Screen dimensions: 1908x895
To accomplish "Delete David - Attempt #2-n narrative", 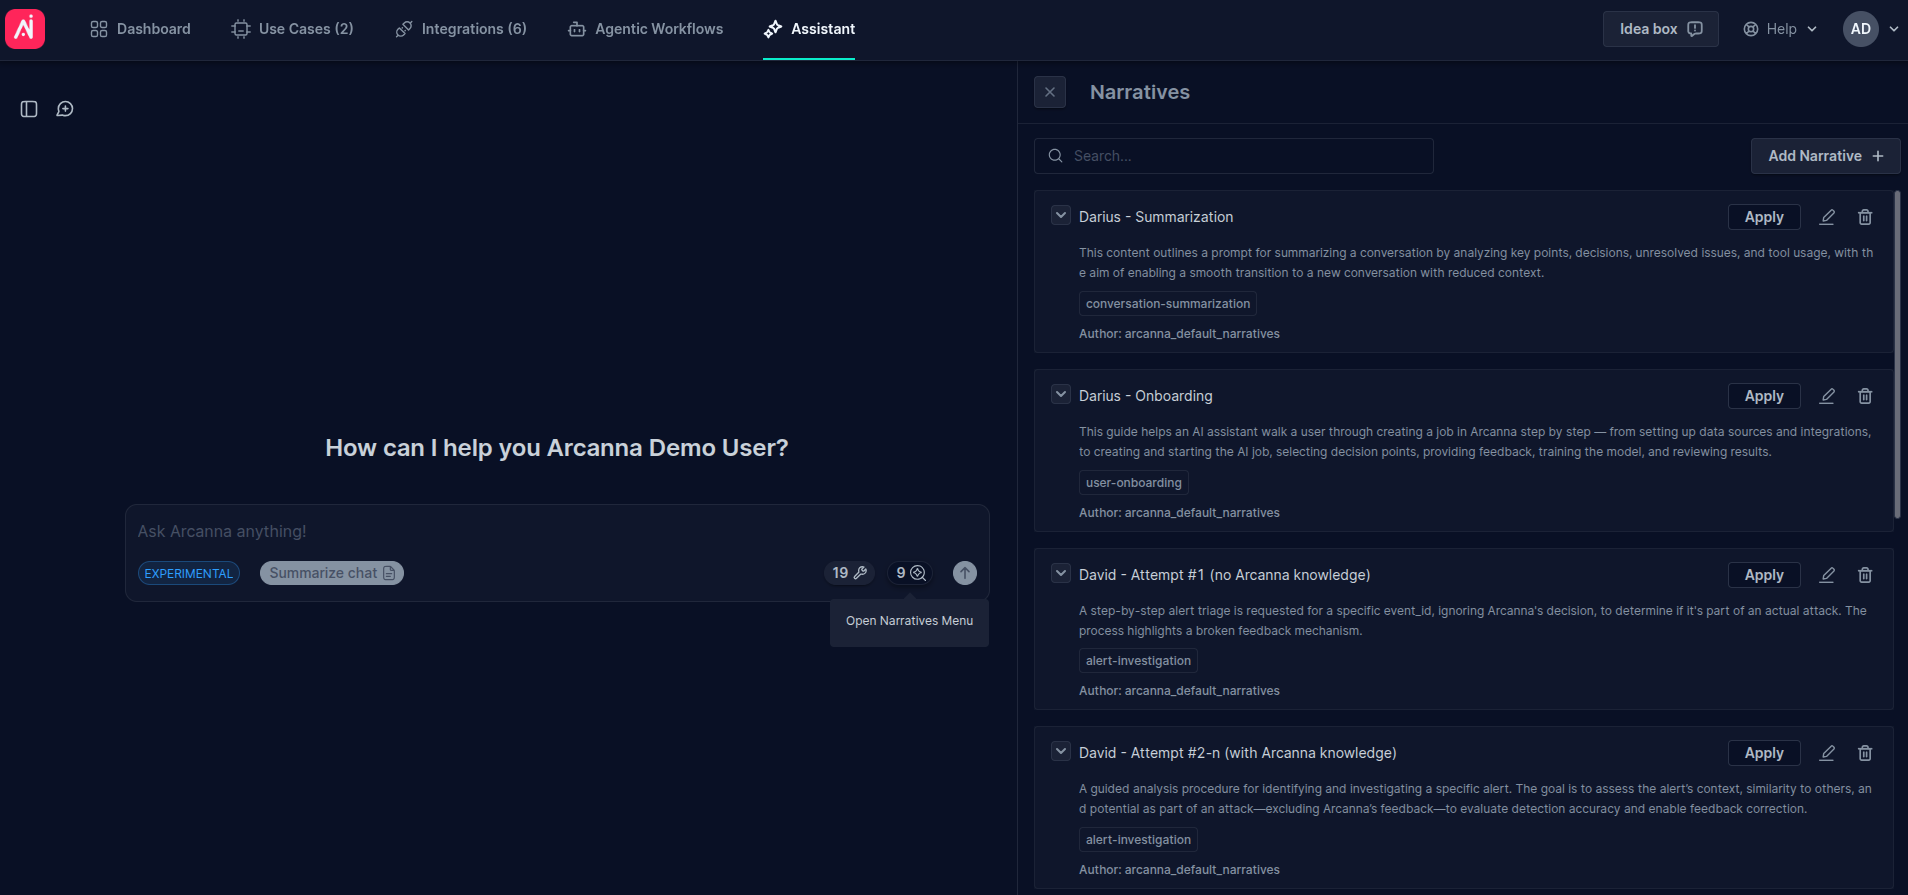I will tap(1865, 753).
